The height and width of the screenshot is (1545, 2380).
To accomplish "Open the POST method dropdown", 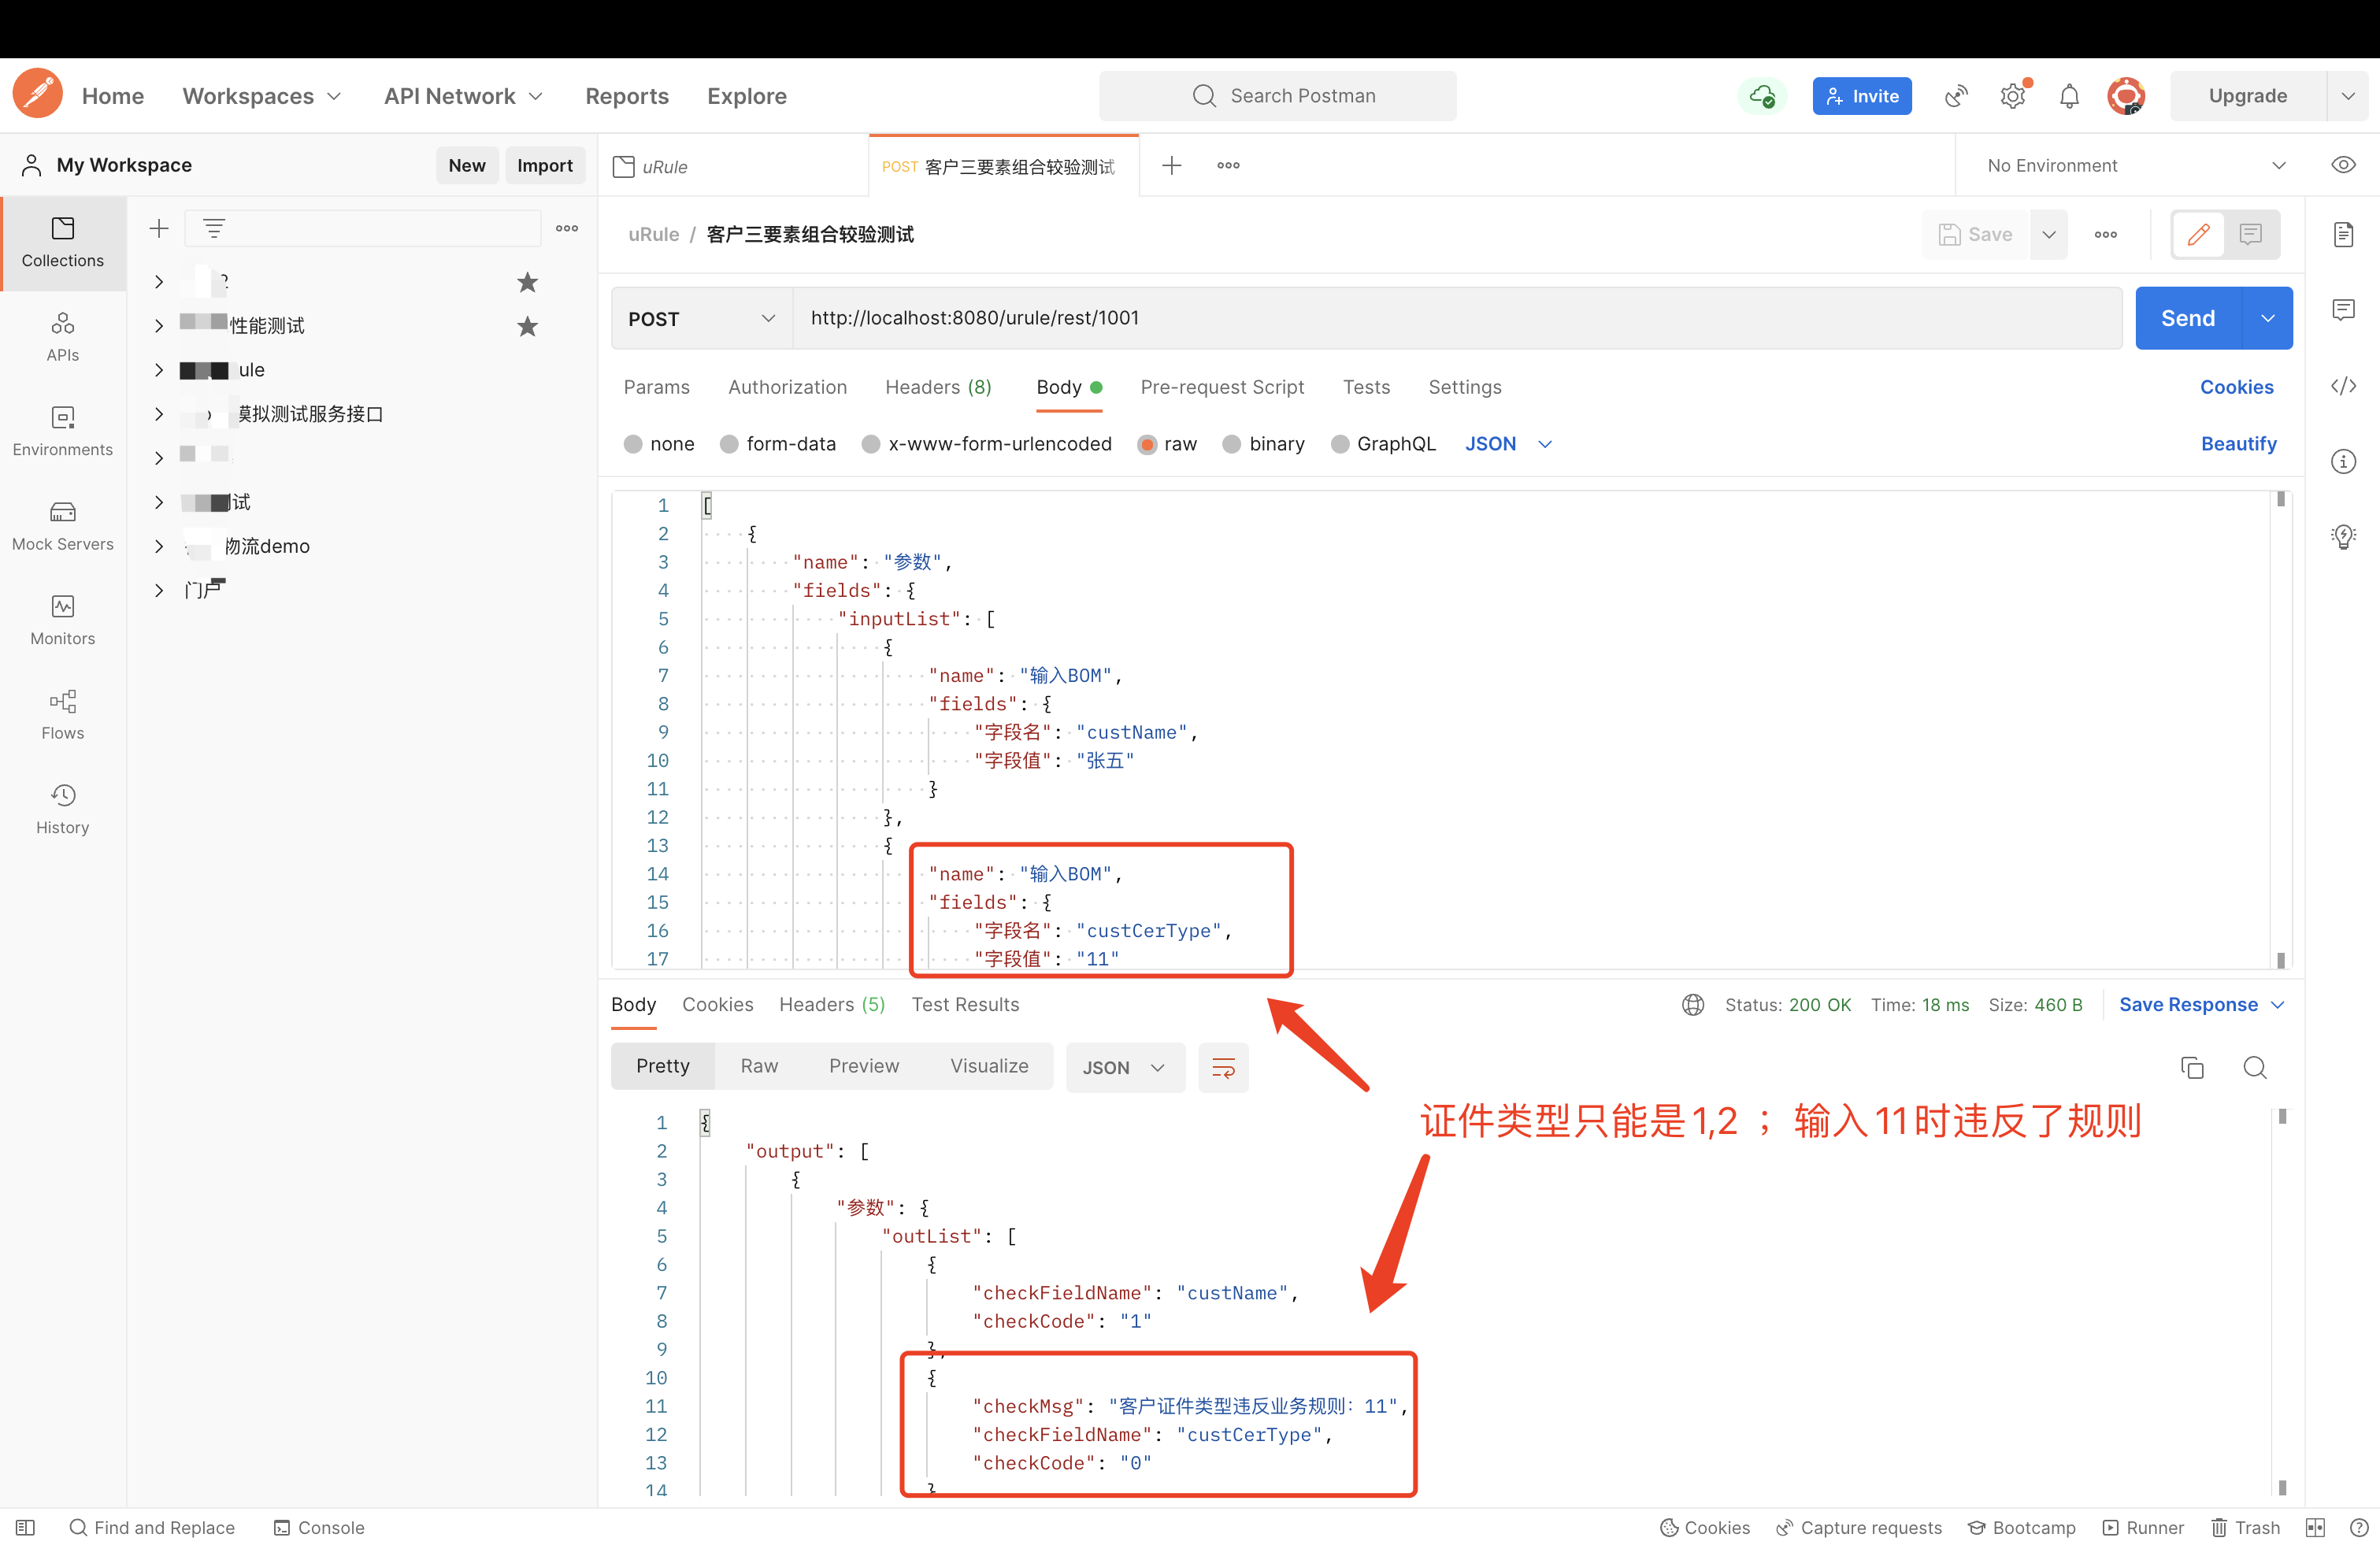I will 701,318.
